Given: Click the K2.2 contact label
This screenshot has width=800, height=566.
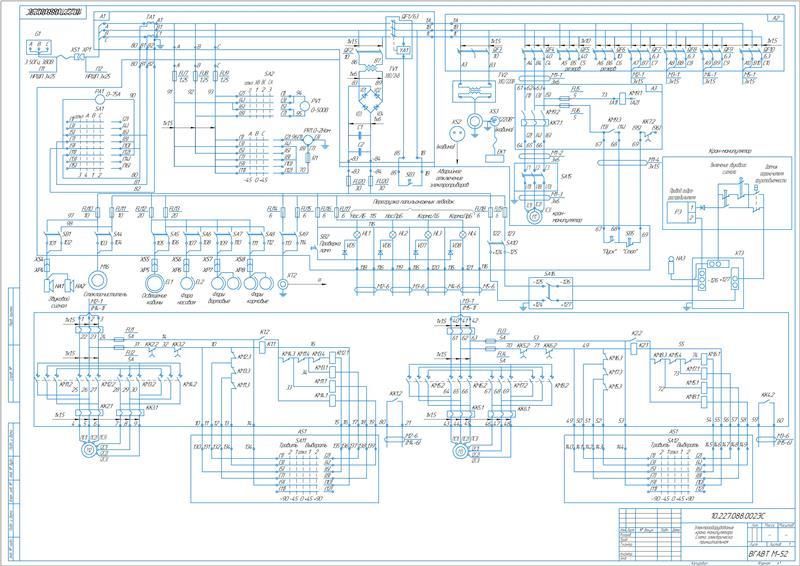Looking at the screenshot, I should coord(637,333).
